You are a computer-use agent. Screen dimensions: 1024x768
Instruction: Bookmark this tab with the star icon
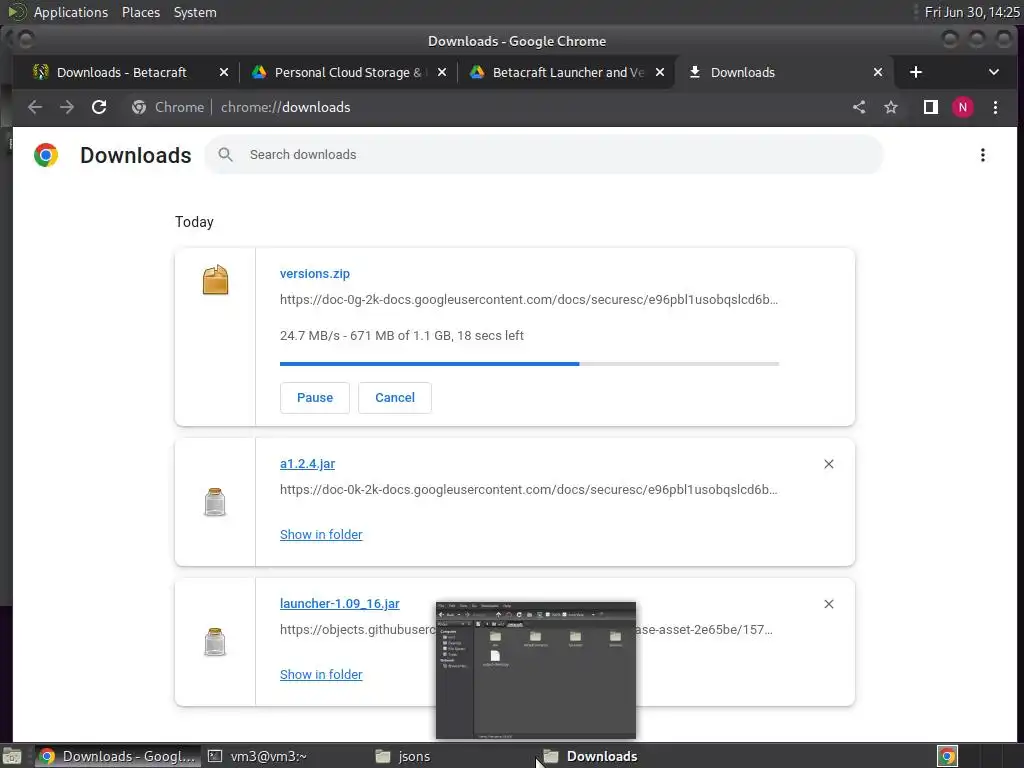(891, 107)
